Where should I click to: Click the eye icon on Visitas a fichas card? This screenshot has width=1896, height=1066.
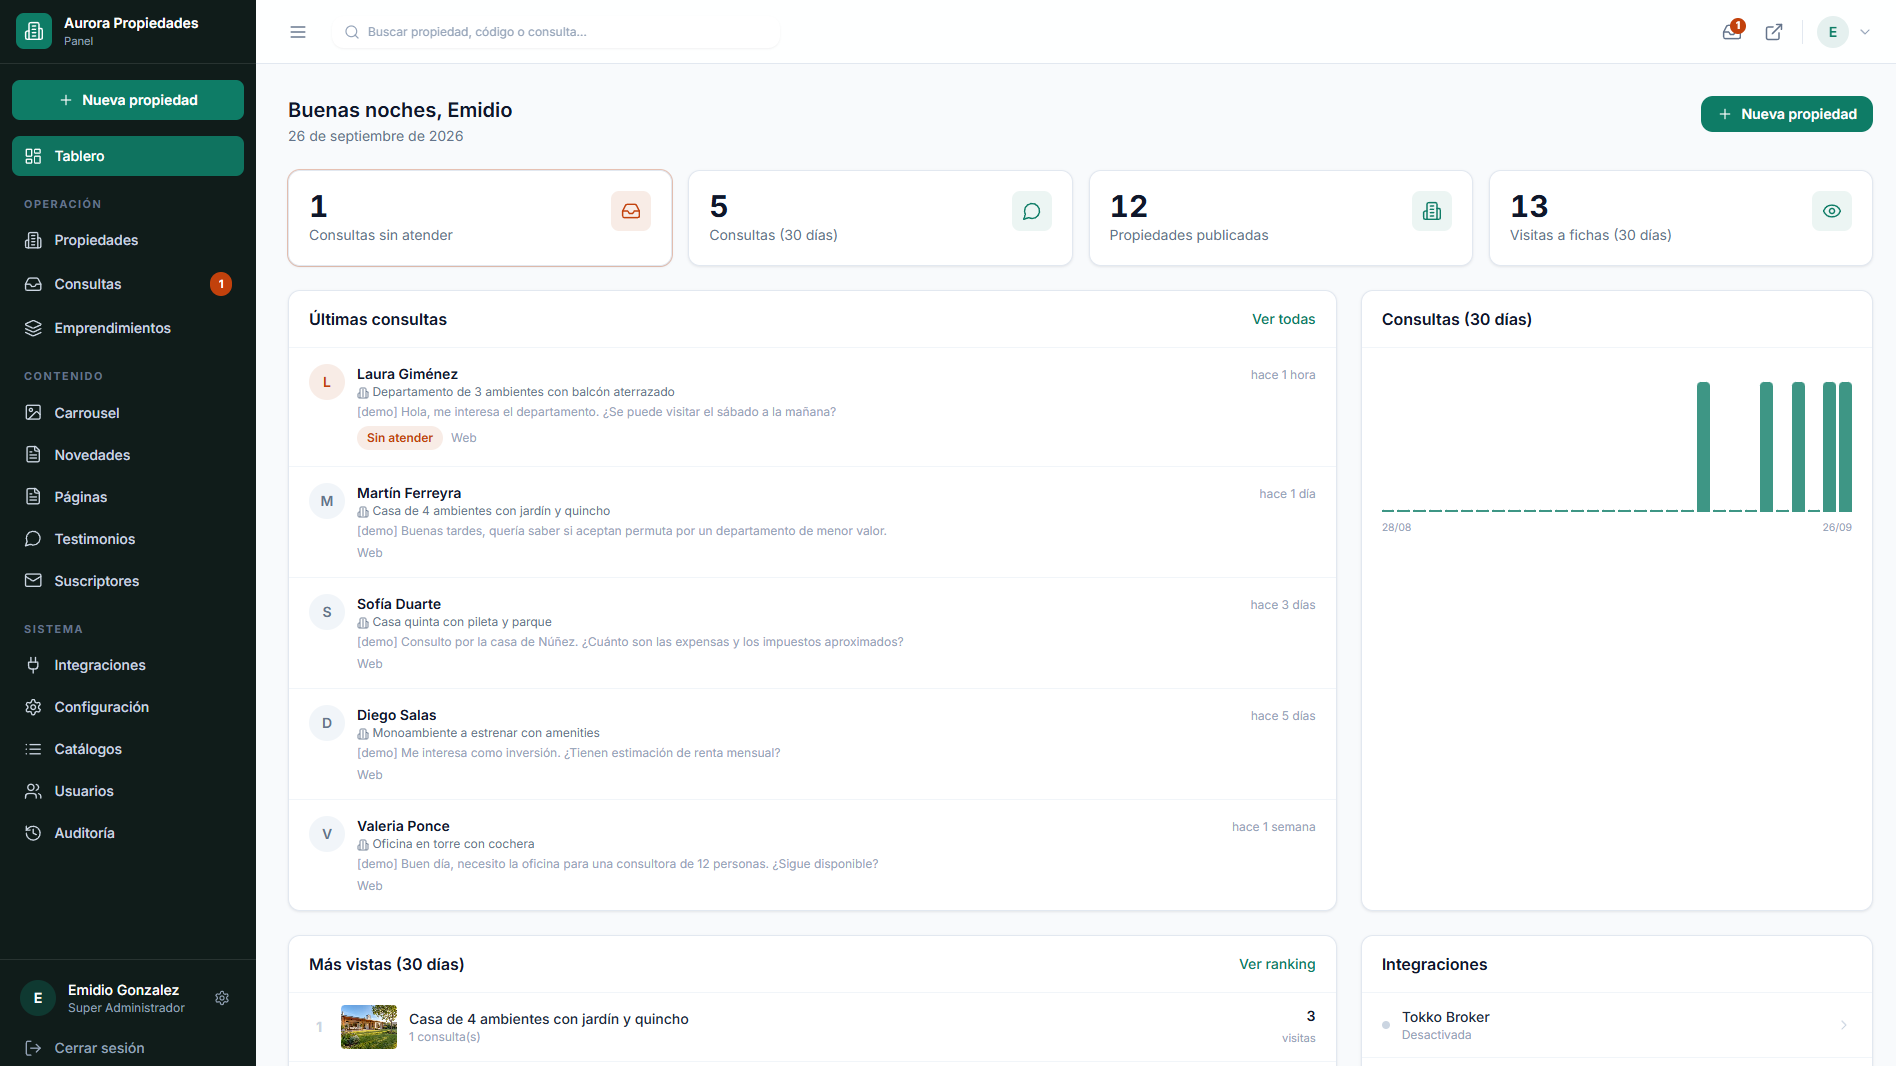click(x=1832, y=211)
